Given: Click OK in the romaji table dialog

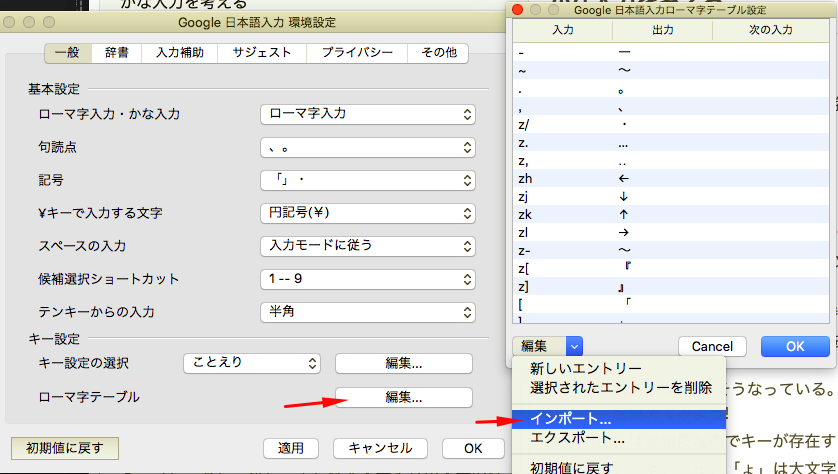Looking at the screenshot, I should 795,346.
